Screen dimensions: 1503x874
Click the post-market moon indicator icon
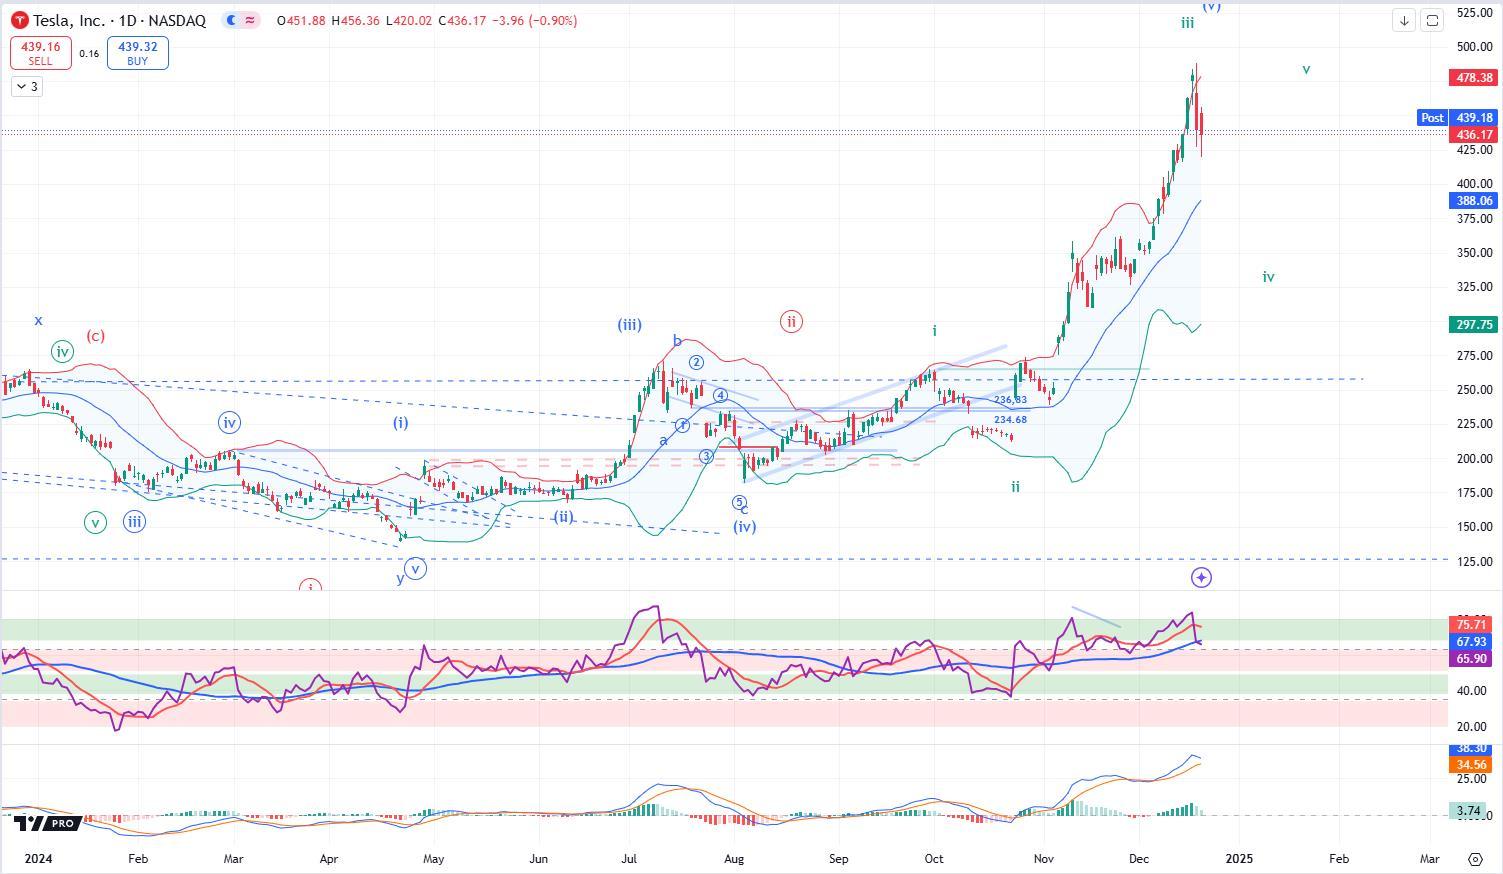(x=232, y=20)
